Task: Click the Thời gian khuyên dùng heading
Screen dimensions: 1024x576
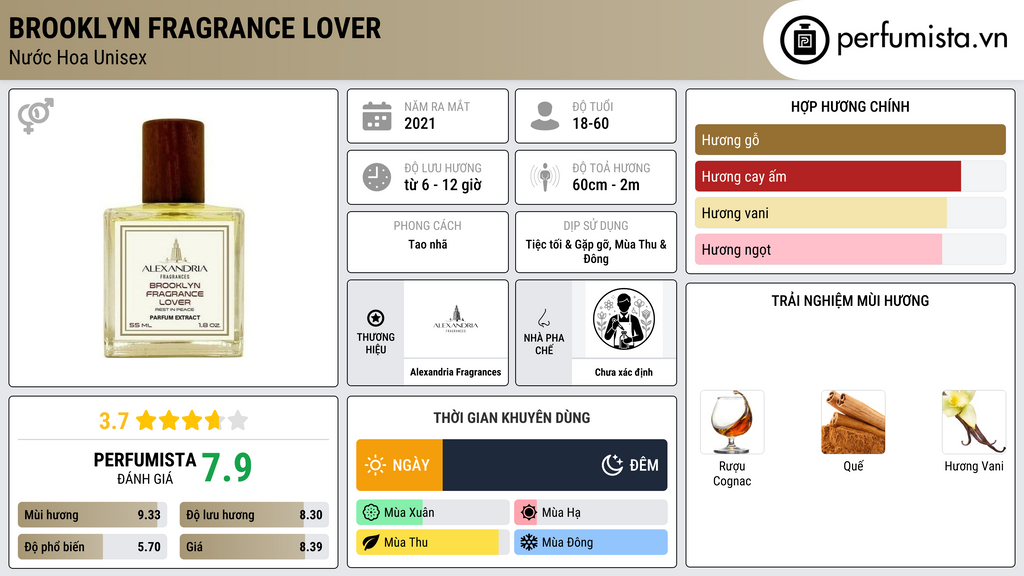Action: pyautogui.click(x=511, y=418)
